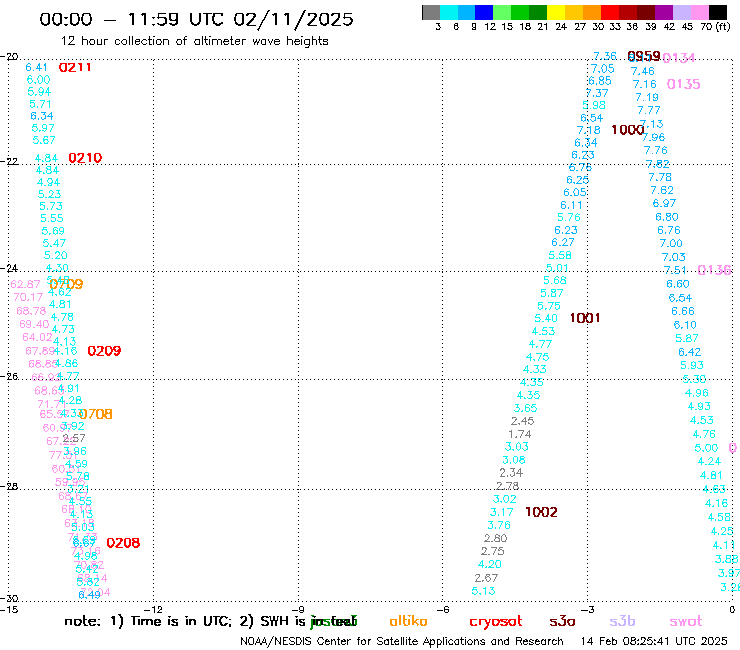Image resolution: width=740 pixels, height=650 pixels.
Task: Click the wave height value '6.41'
Action: coord(36,68)
